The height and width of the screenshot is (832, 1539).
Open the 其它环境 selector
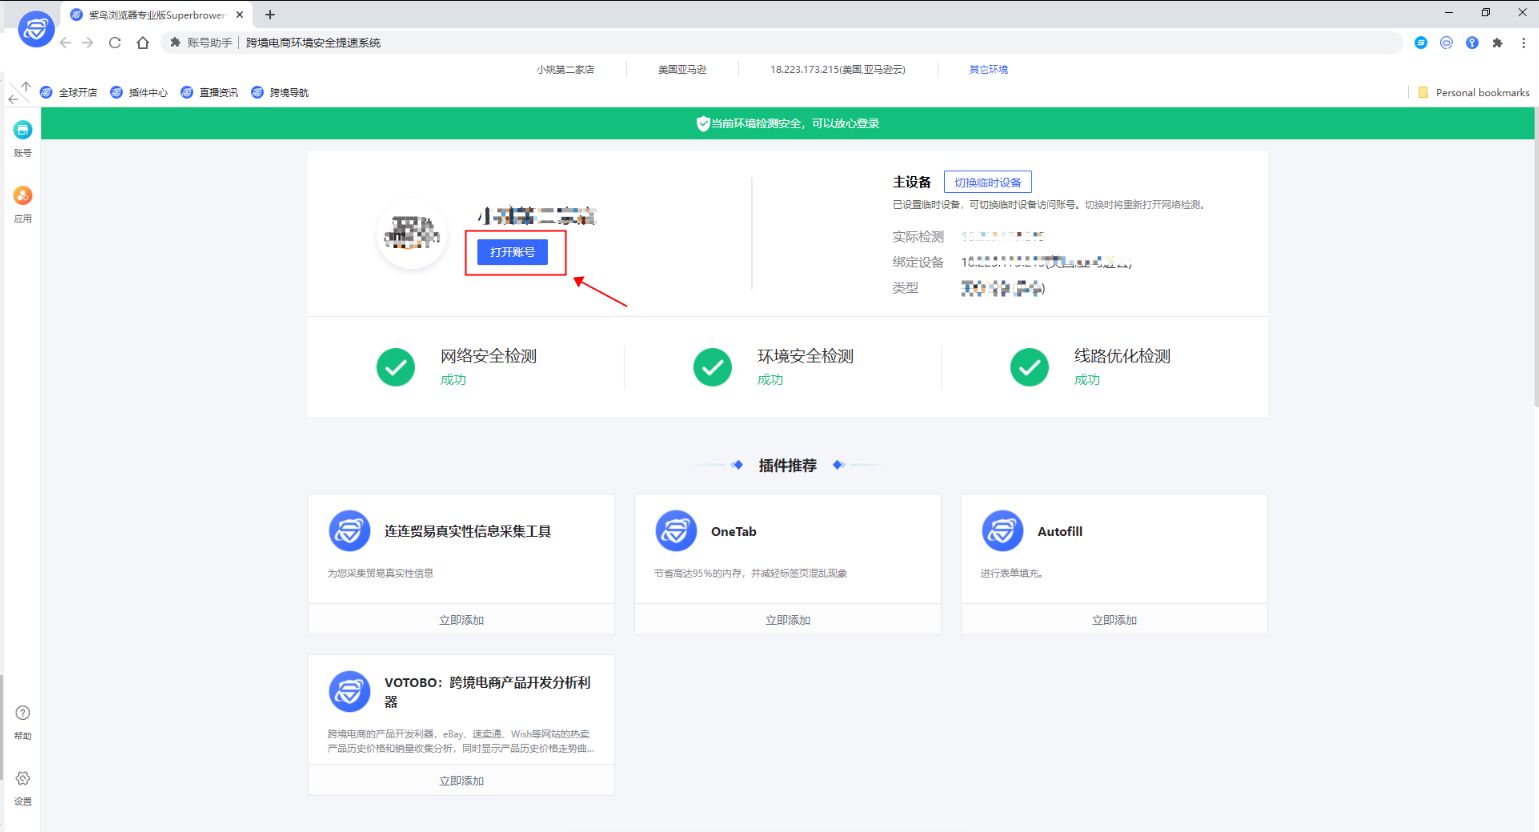coord(986,68)
